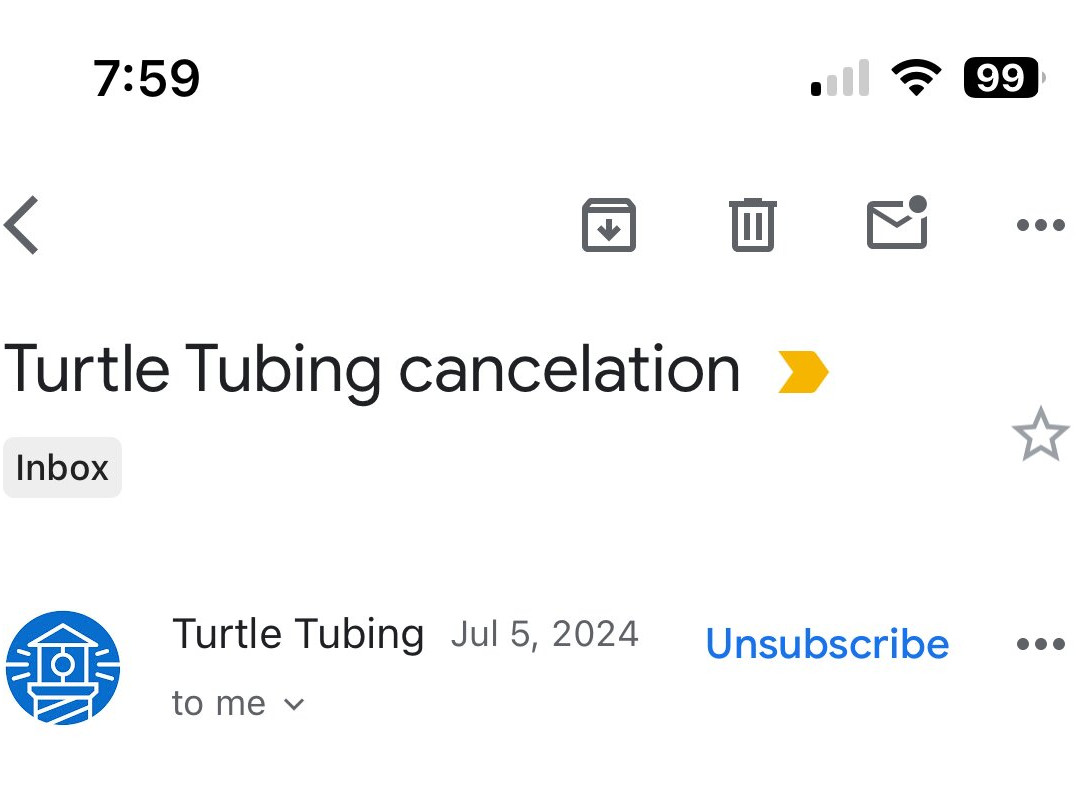Mark this message unread via the envelope
The width and height of the screenshot is (1080, 792).
(x=897, y=224)
